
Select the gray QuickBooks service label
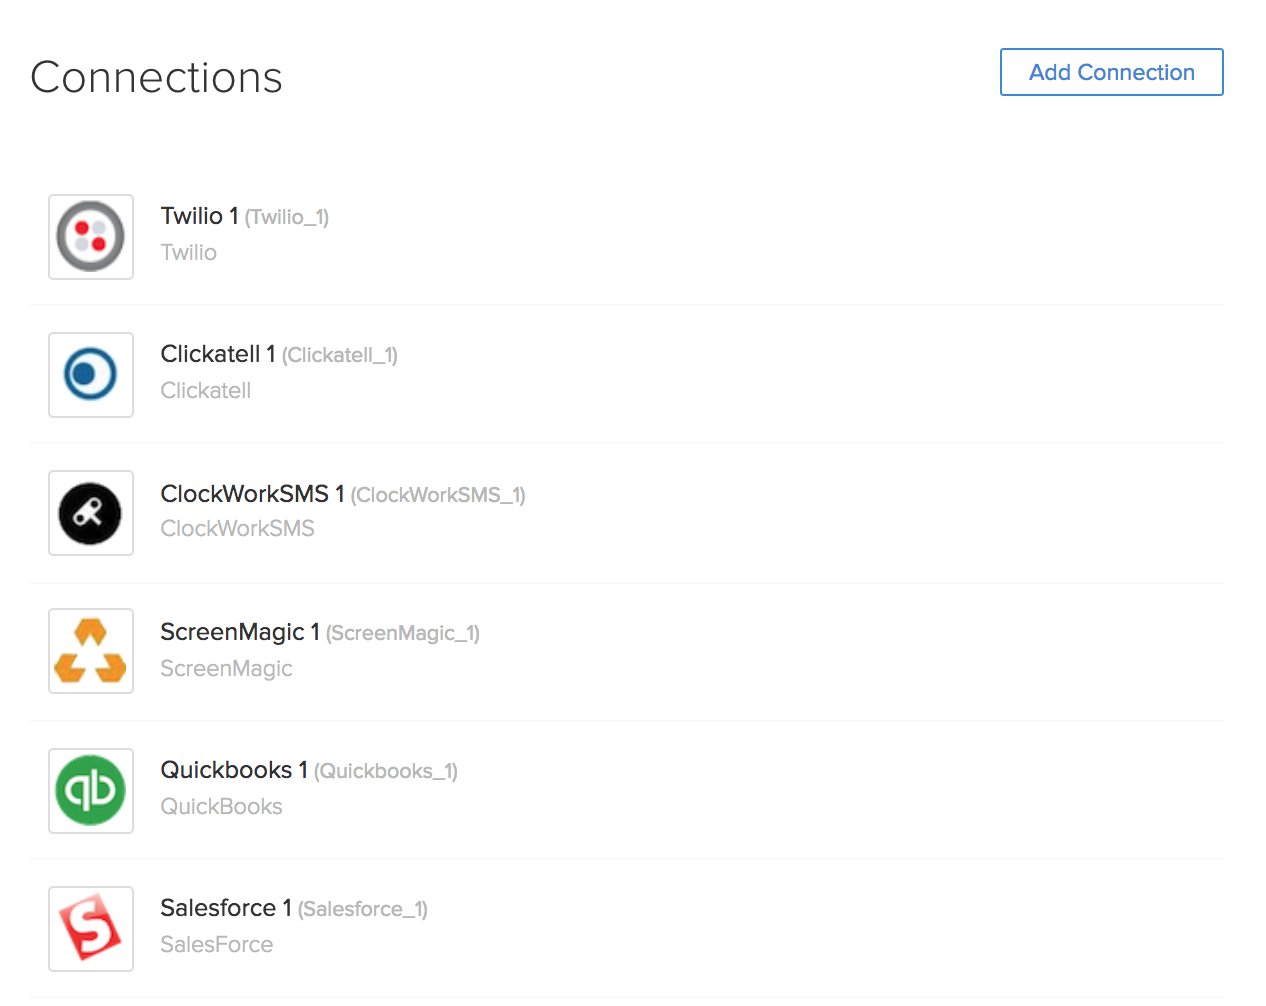coord(222,807)
